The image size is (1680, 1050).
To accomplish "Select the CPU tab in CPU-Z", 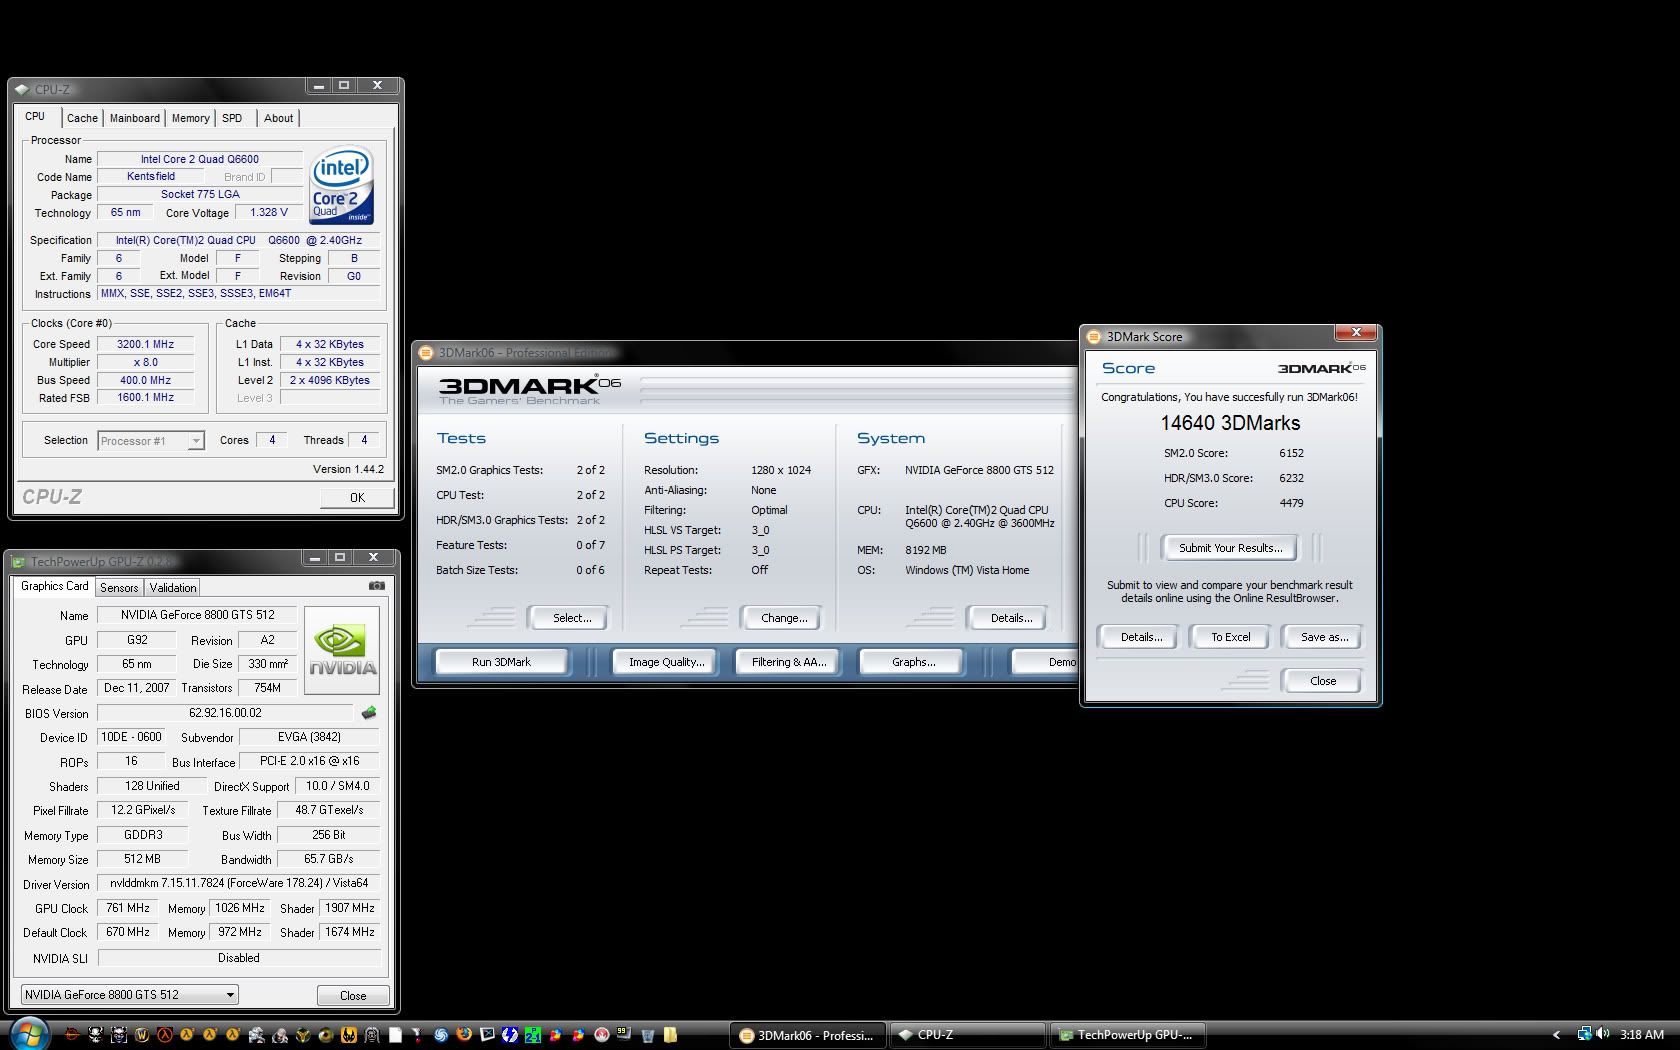I will coord(36,116).
